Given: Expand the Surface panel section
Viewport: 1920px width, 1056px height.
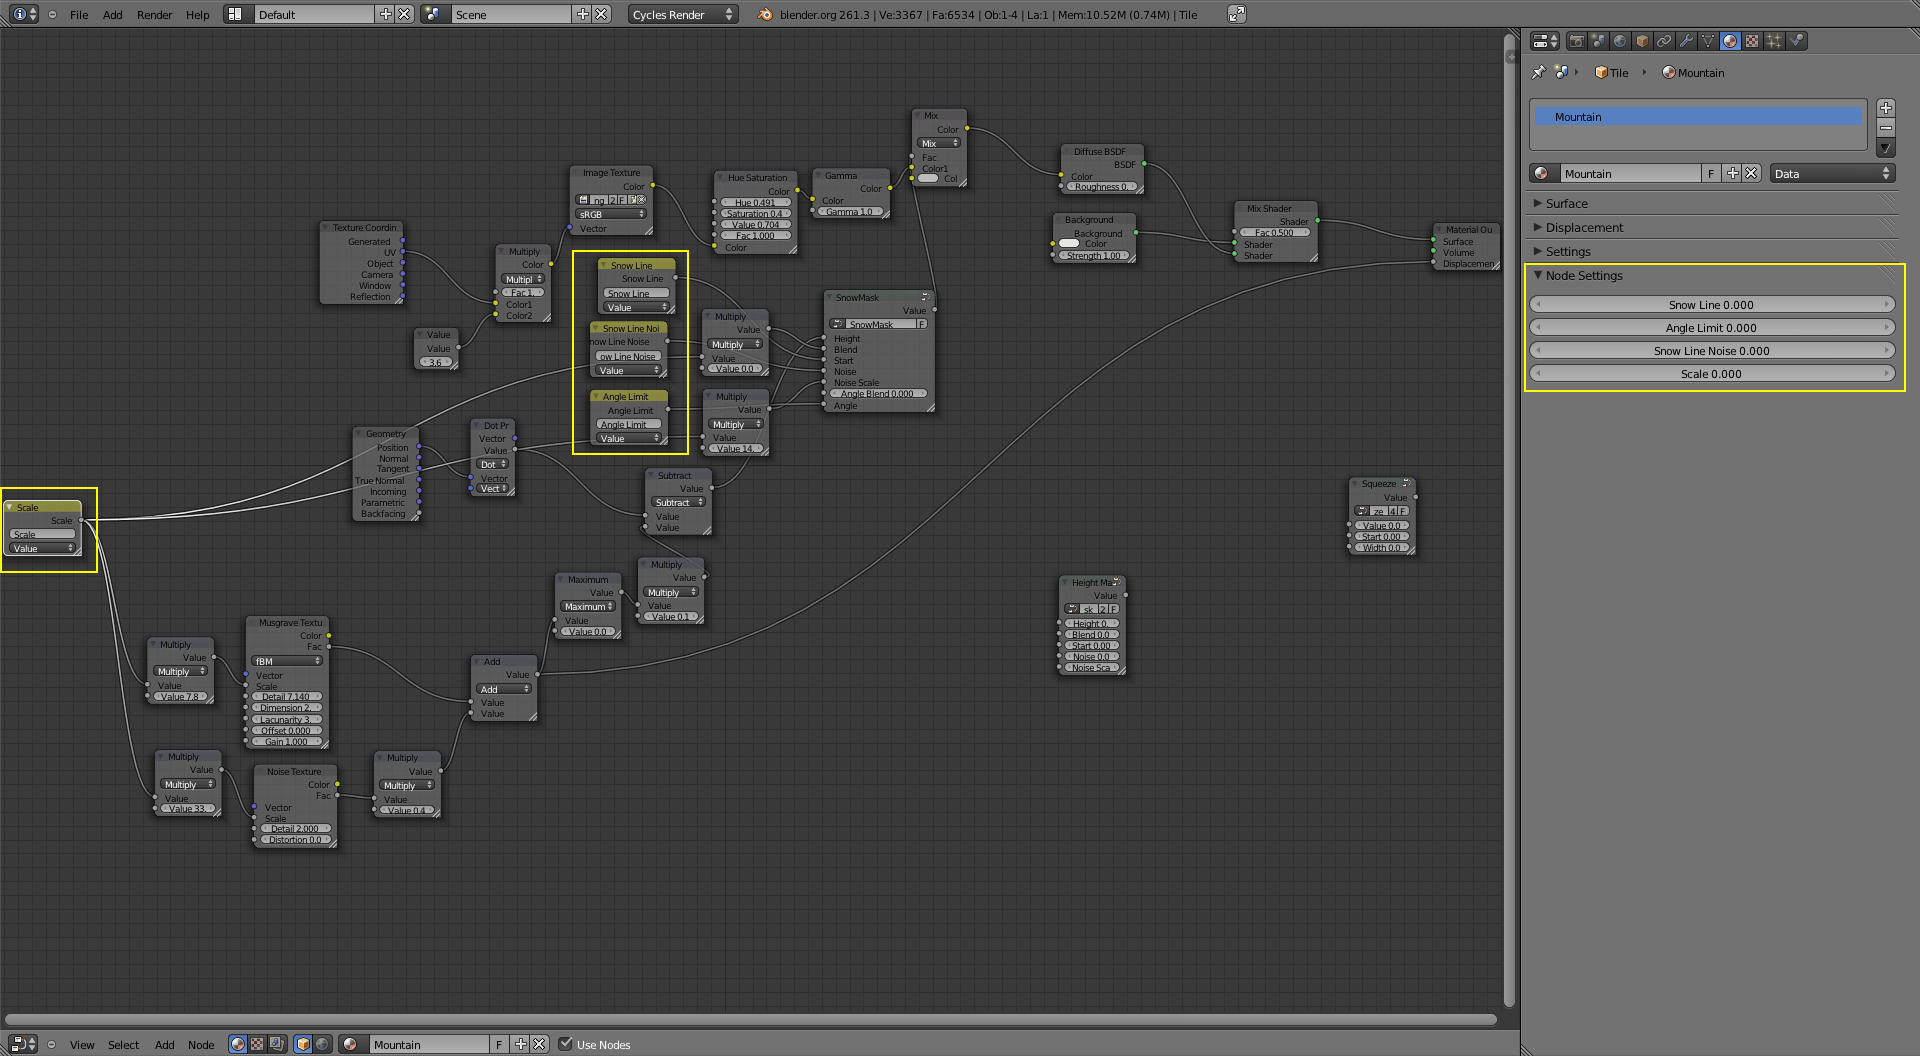Looking at the screenshot, I should pyautogui.click(x=1566, y=203).
